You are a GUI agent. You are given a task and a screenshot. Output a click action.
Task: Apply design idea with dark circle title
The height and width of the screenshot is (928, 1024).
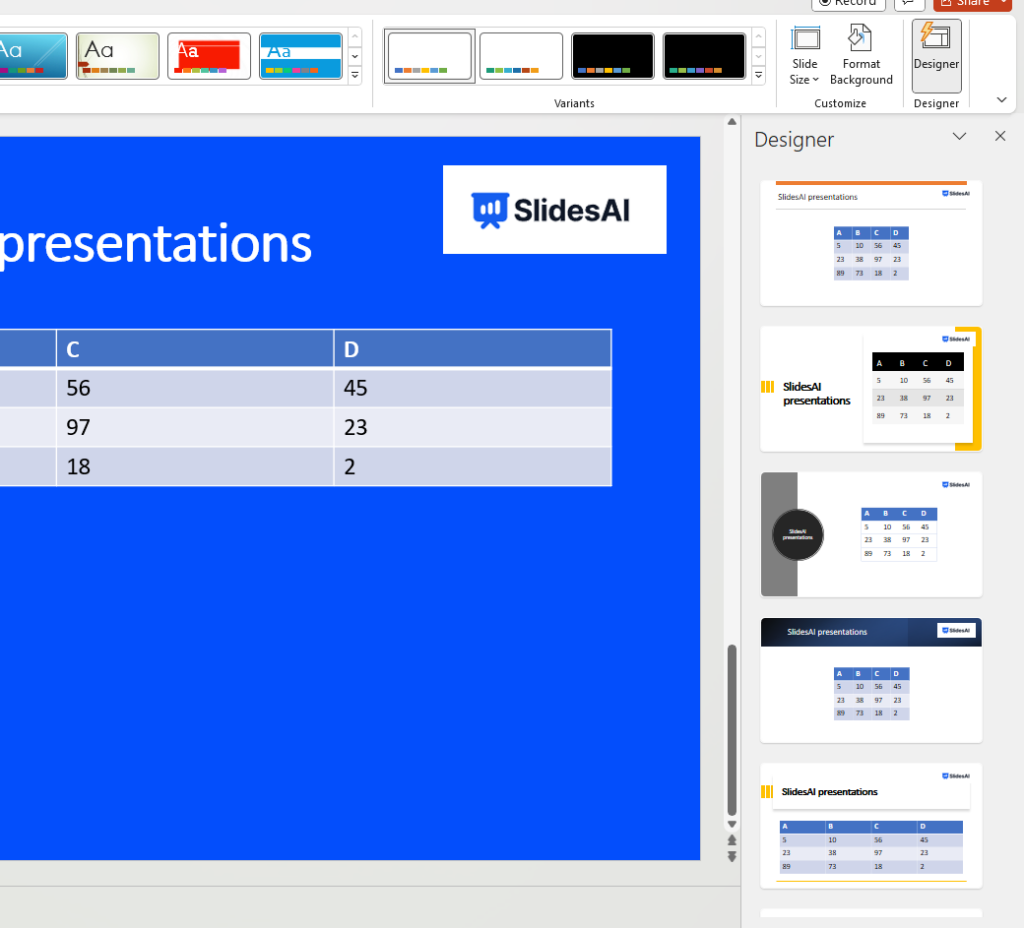[871, 534]
